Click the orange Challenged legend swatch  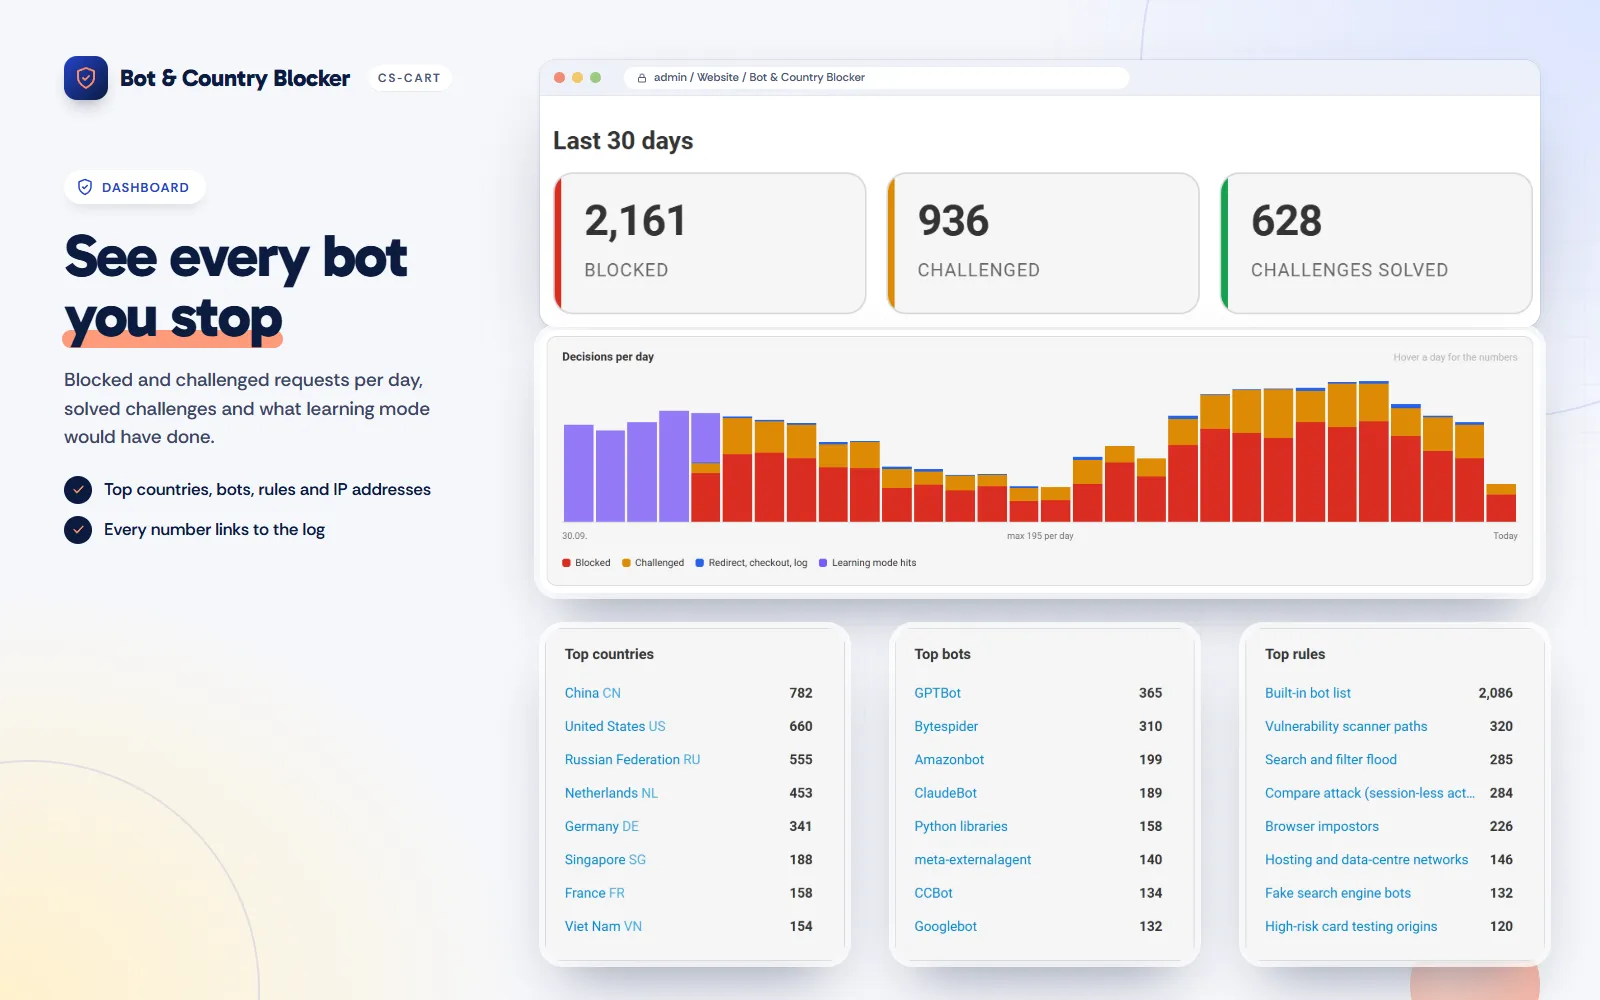coord(626,563)
